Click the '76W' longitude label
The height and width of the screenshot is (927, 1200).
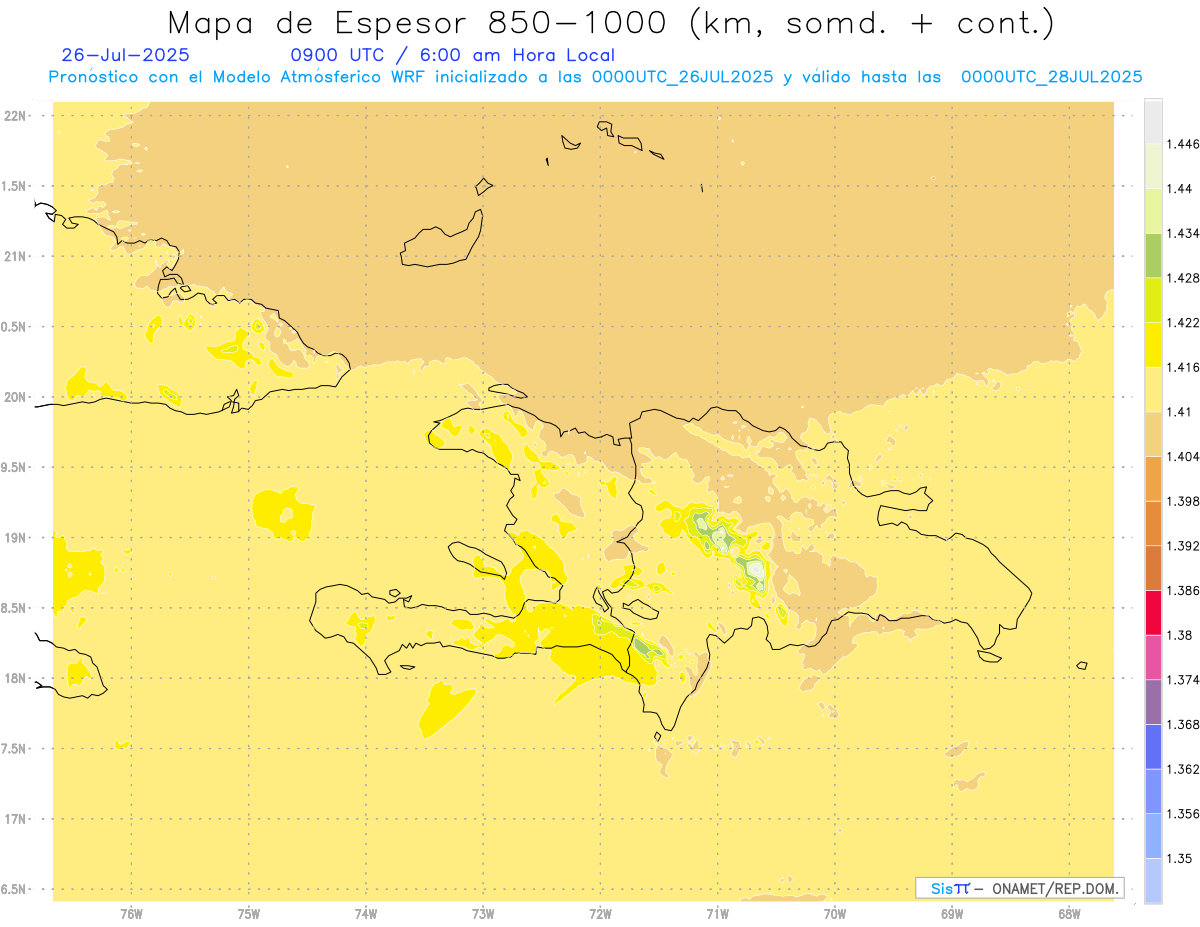pos(131,914)
